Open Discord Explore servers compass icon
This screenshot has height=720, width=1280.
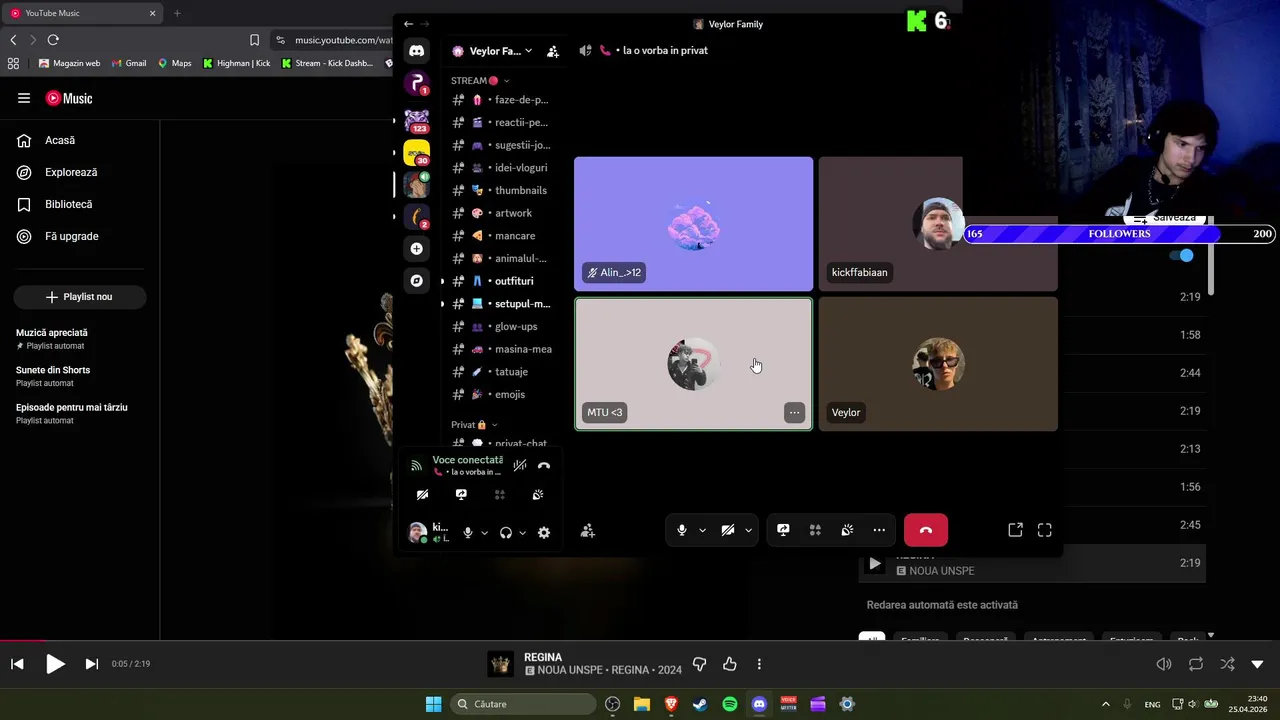pos(417,281)
